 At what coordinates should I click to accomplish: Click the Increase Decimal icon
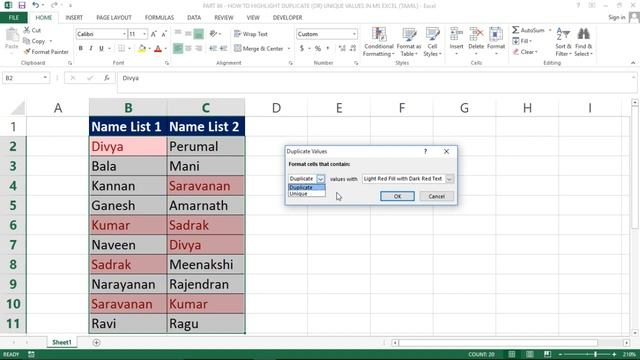(x=342, y=49)
